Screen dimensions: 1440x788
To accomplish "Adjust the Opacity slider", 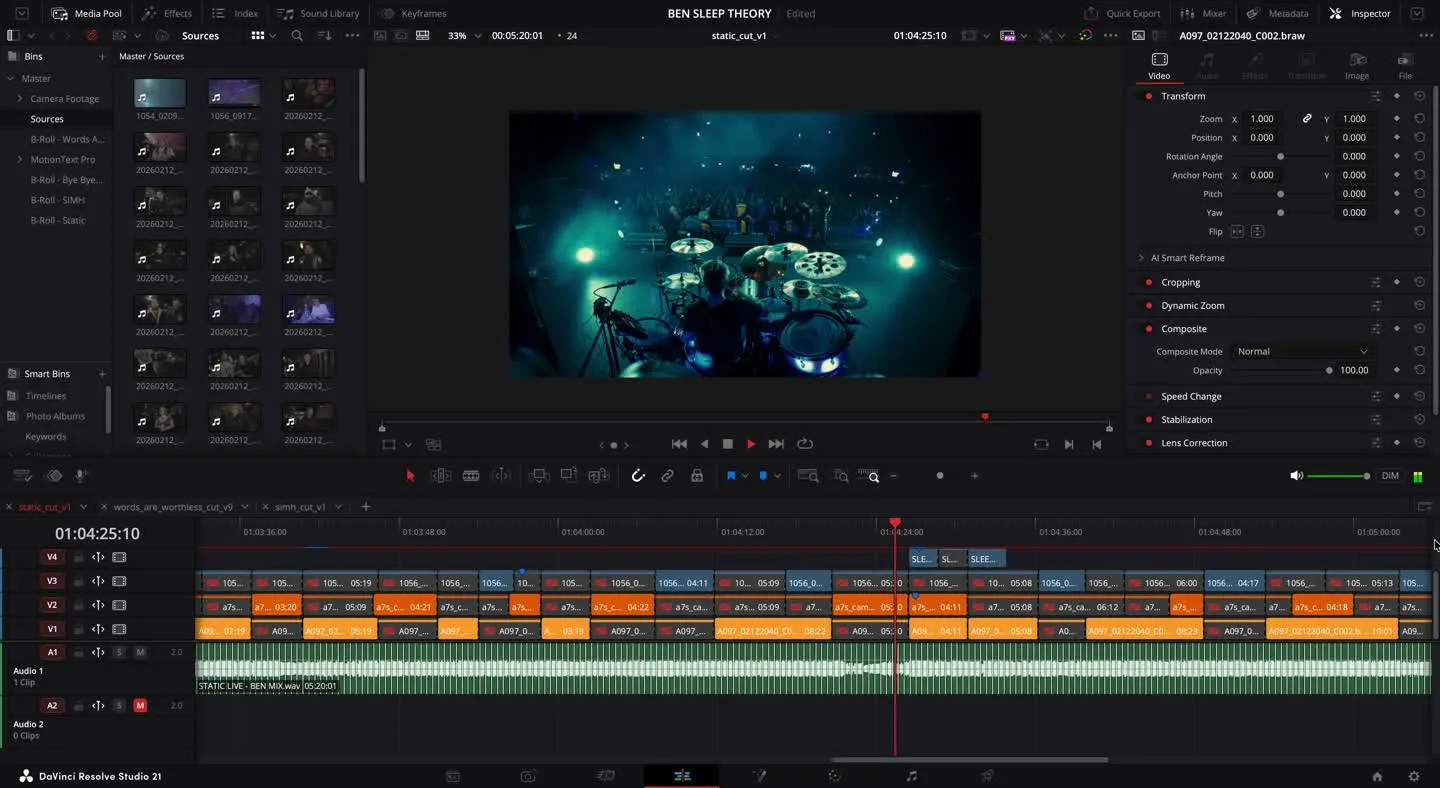I will [x=1283, y=371].
